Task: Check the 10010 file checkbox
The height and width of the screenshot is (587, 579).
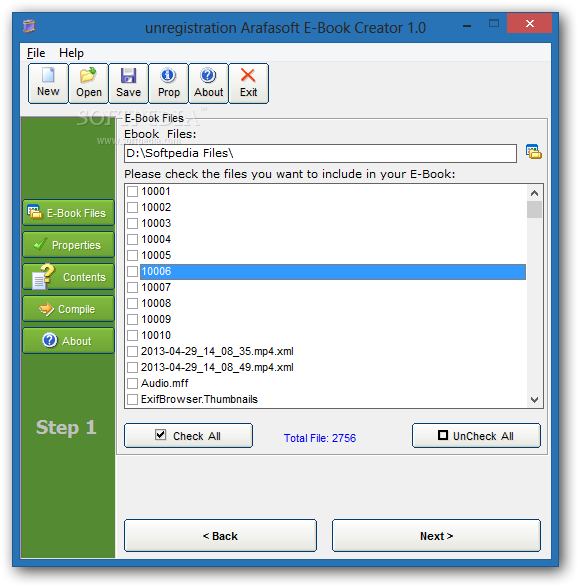Action: coord(132,335)
